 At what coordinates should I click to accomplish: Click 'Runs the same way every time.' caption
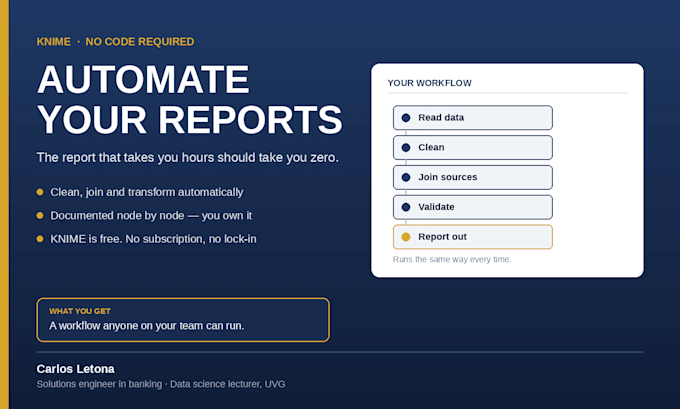[452, 259]
